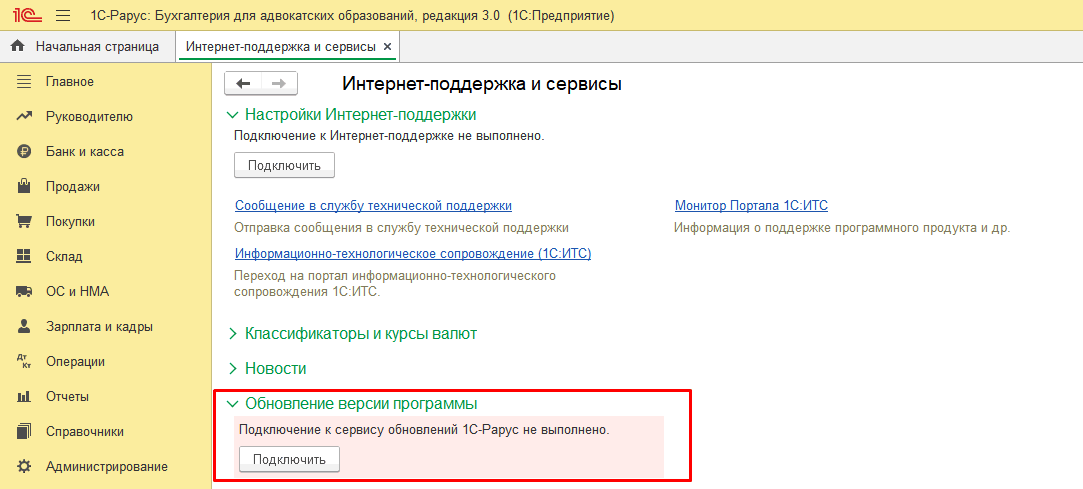Screen dimensions: 1083x489
Task: Collapse the Обновление версии программы section
Action: tap(233, 404)
